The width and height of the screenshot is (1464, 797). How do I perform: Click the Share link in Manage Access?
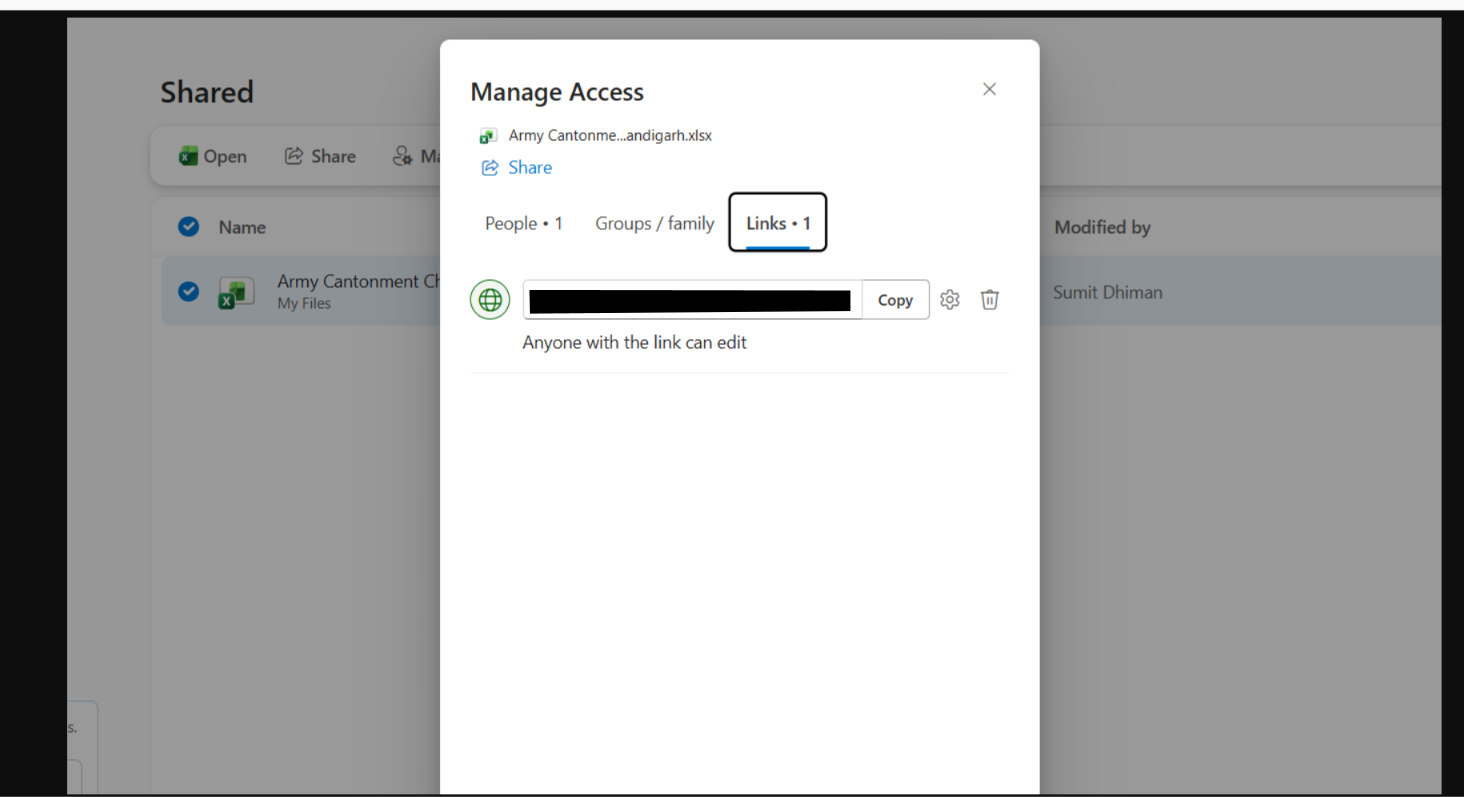(517, 167)
